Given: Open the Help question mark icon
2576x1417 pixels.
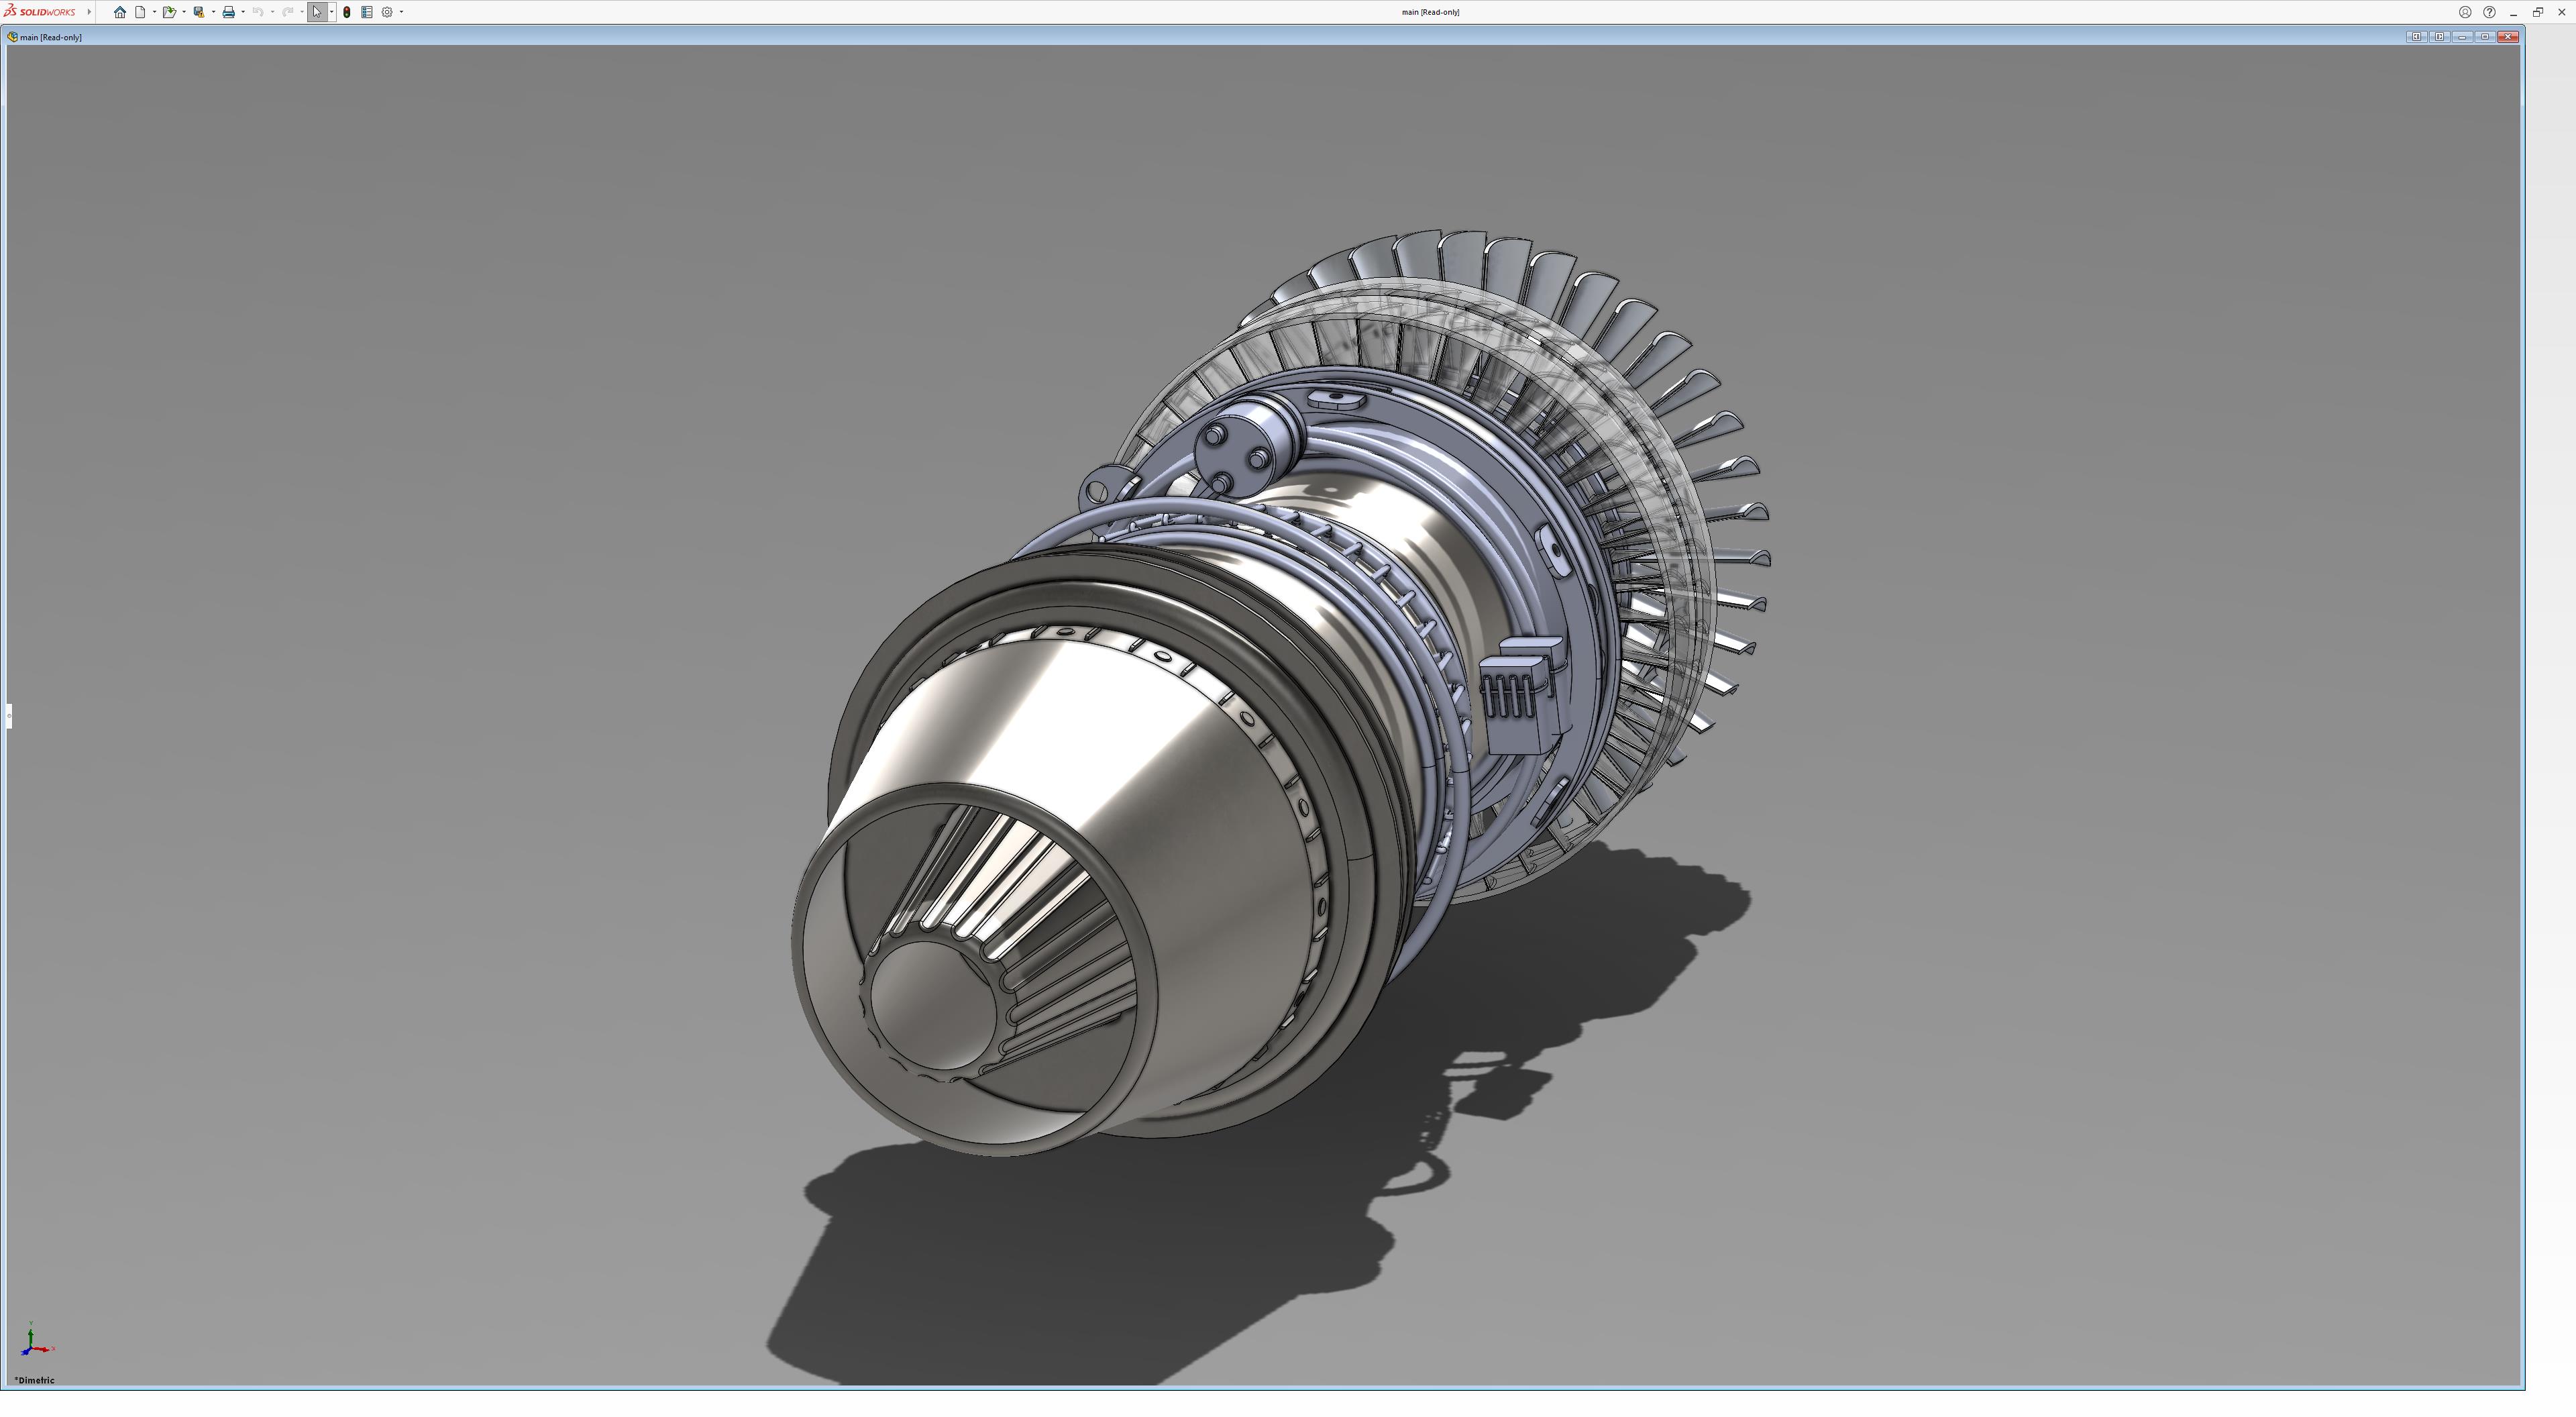Looking at the screenshot, I should [x=2489, y=12].
